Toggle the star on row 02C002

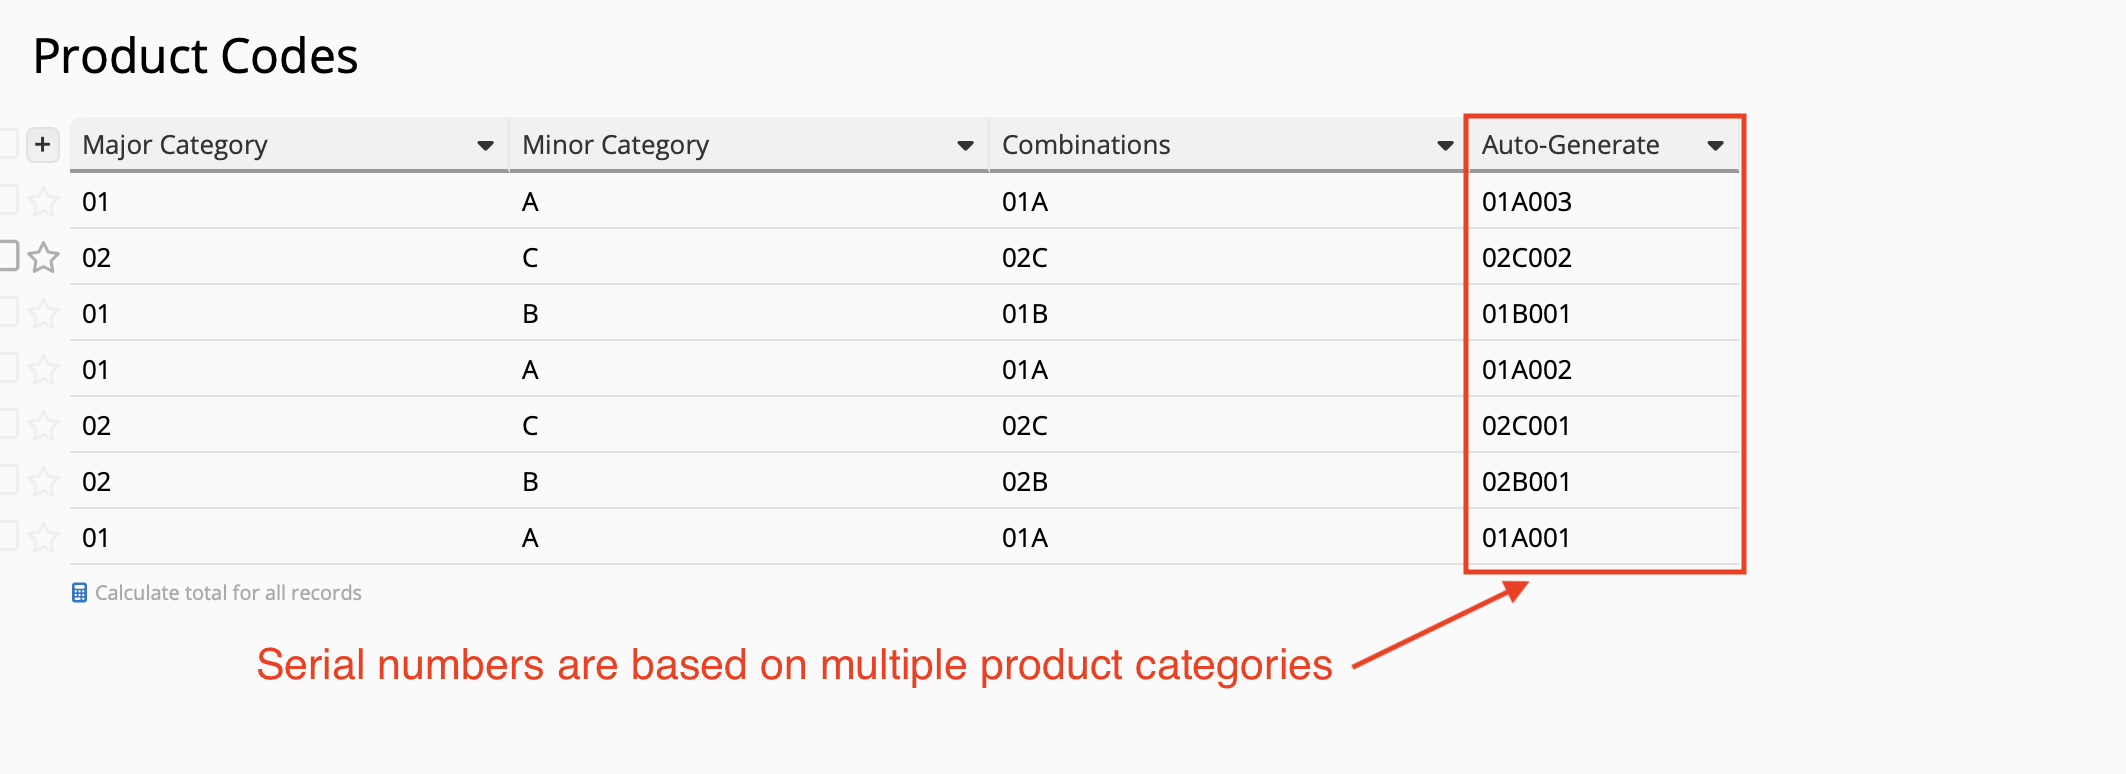pyautogui.click(x=43, y=258)
